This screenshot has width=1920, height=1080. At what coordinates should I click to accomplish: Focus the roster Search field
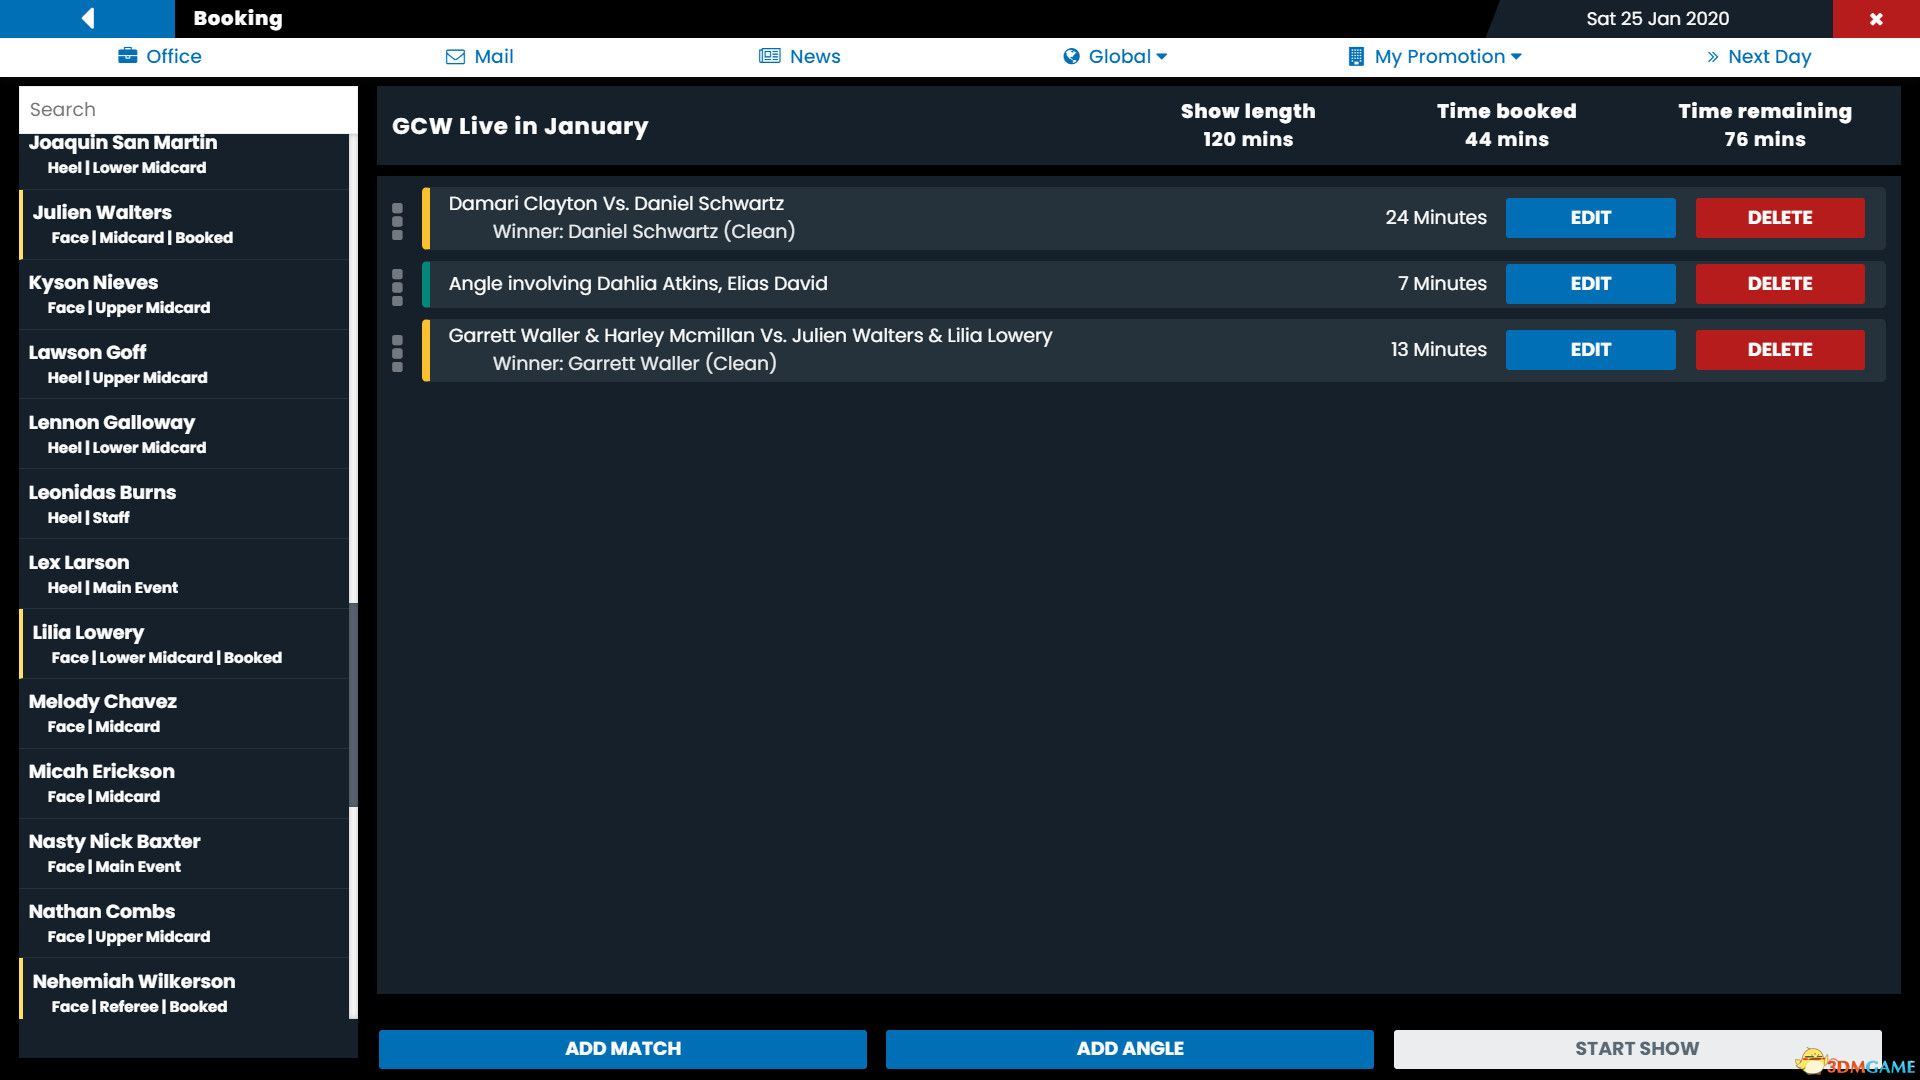click(188, 110)
